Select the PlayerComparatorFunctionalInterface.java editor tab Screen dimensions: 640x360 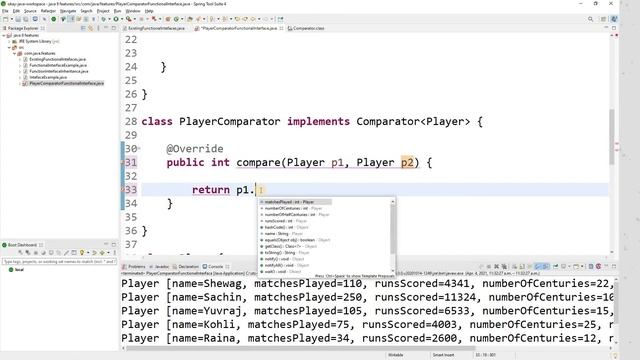click(x=238, y=28)
